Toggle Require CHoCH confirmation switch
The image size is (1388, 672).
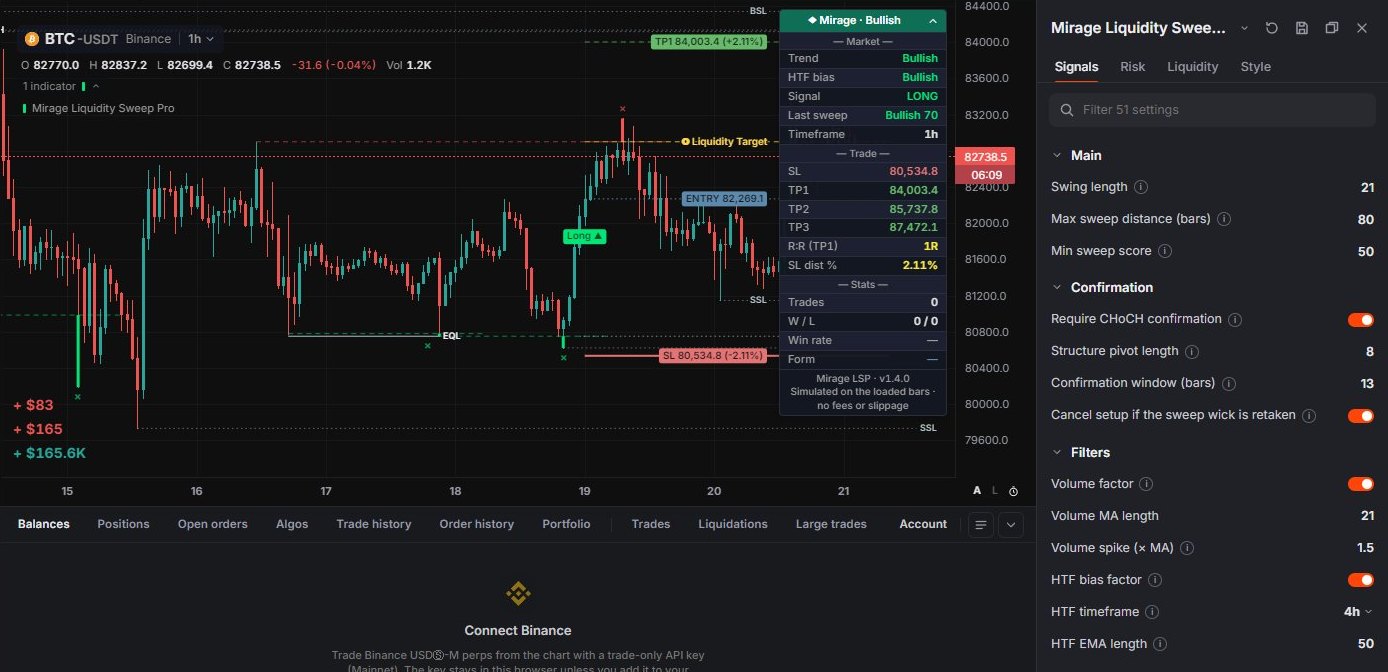tap(1360, 320)
